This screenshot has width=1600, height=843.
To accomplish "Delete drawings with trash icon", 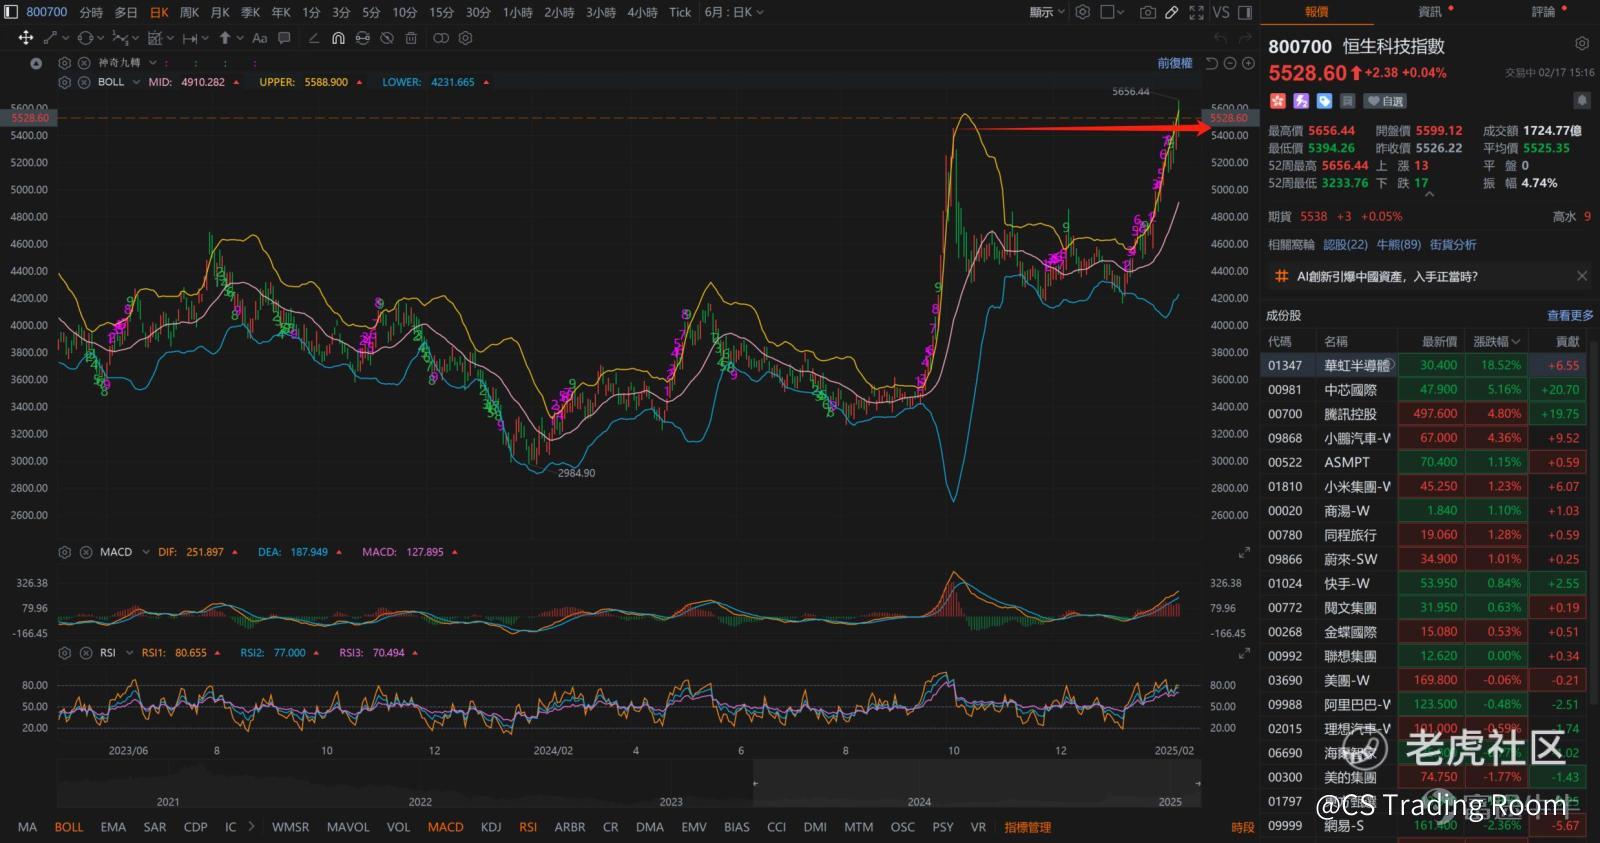I will pos(411,38).
